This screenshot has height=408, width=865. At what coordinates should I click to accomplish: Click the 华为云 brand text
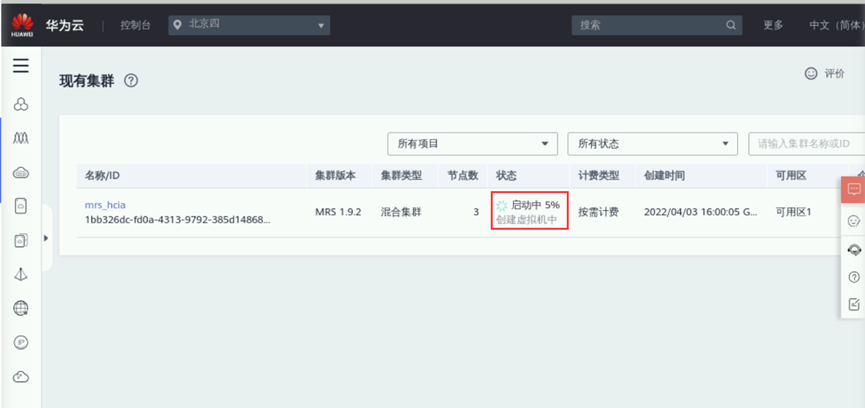coord(65,25)
